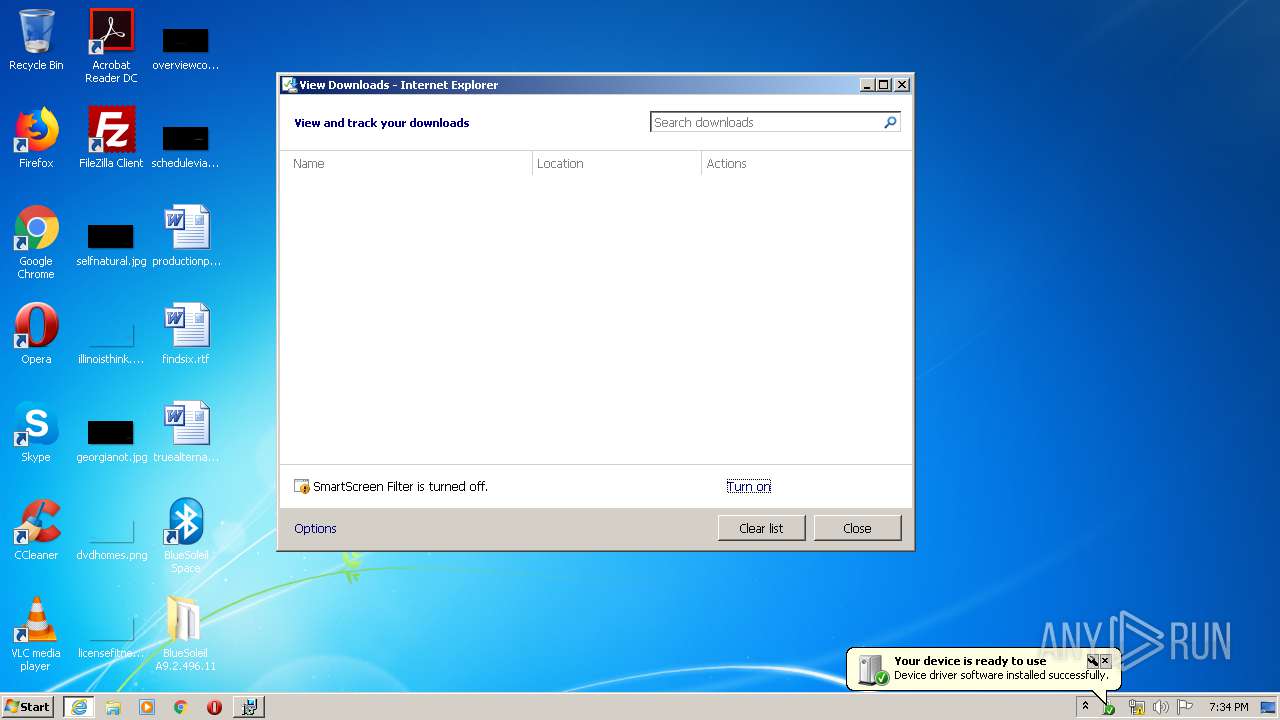This screenshot has height=720, width=1280.
Task: Sort downloads by Name column
Action: tap(406, 163)
